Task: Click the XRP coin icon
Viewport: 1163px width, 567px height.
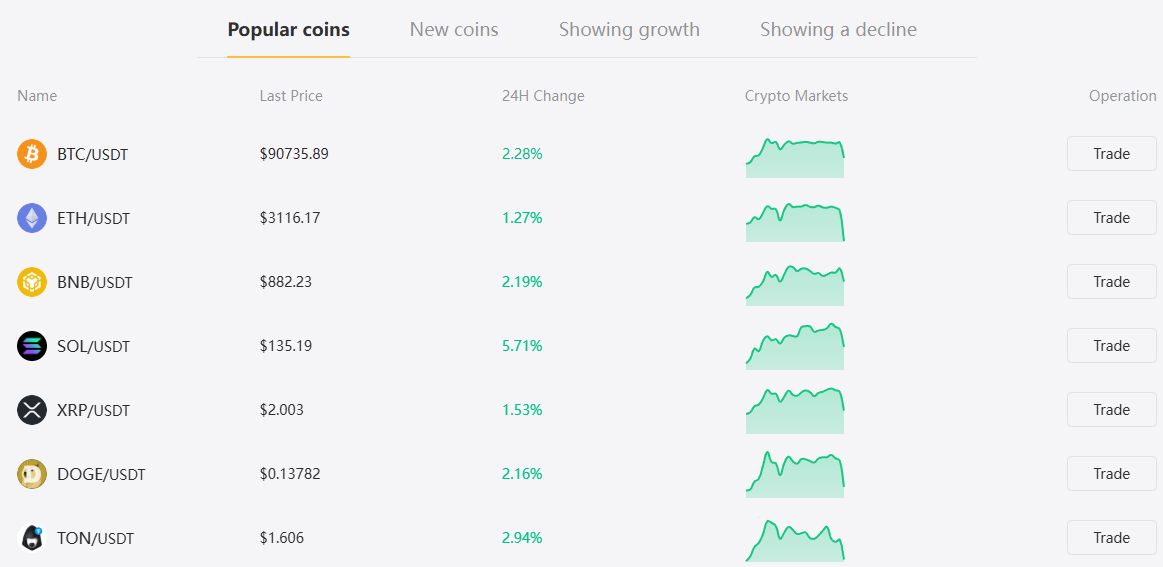Action: pyautogui.click(x=32, y=410)
